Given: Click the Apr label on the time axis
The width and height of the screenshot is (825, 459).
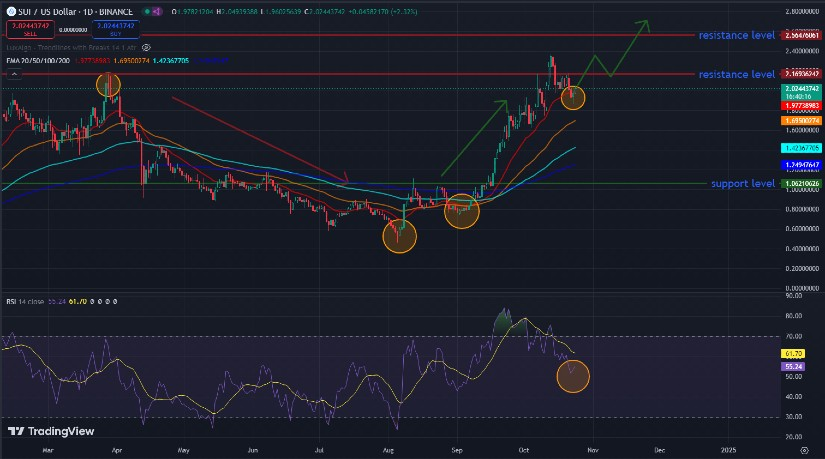Looking at the screenshot, I should click(x=117, y=451).
